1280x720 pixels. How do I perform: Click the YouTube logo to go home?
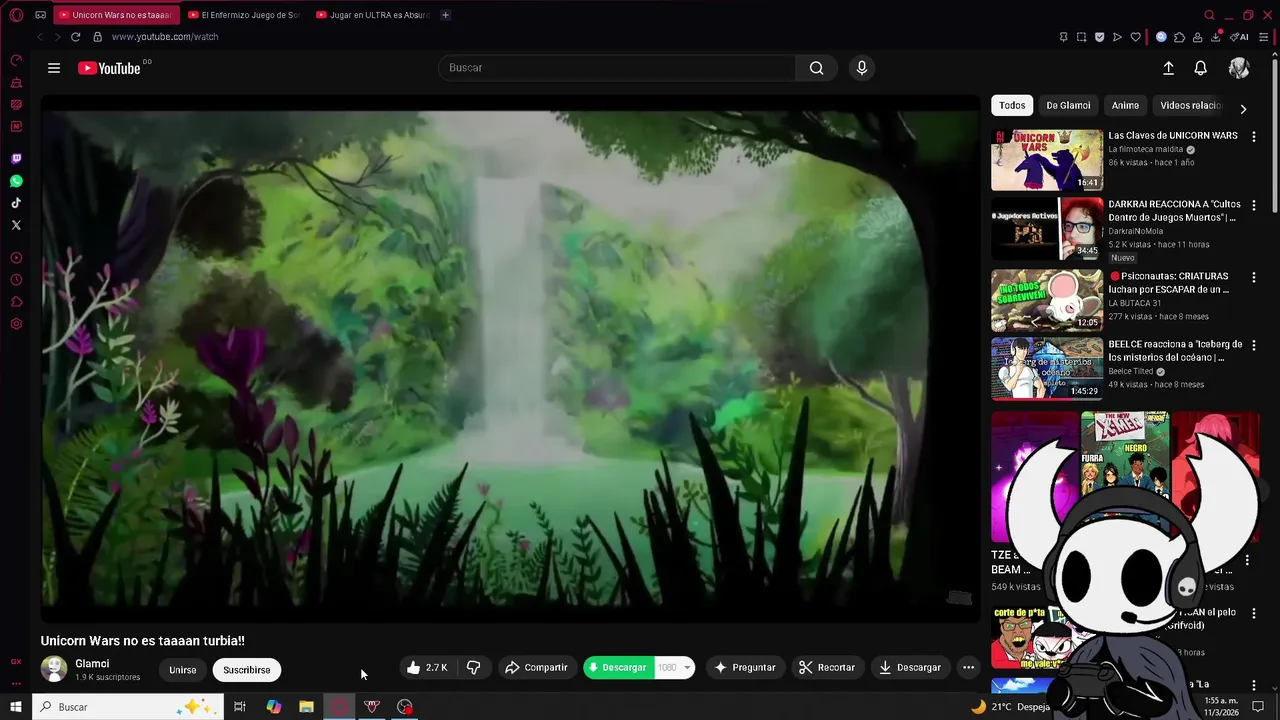point(109,68)
